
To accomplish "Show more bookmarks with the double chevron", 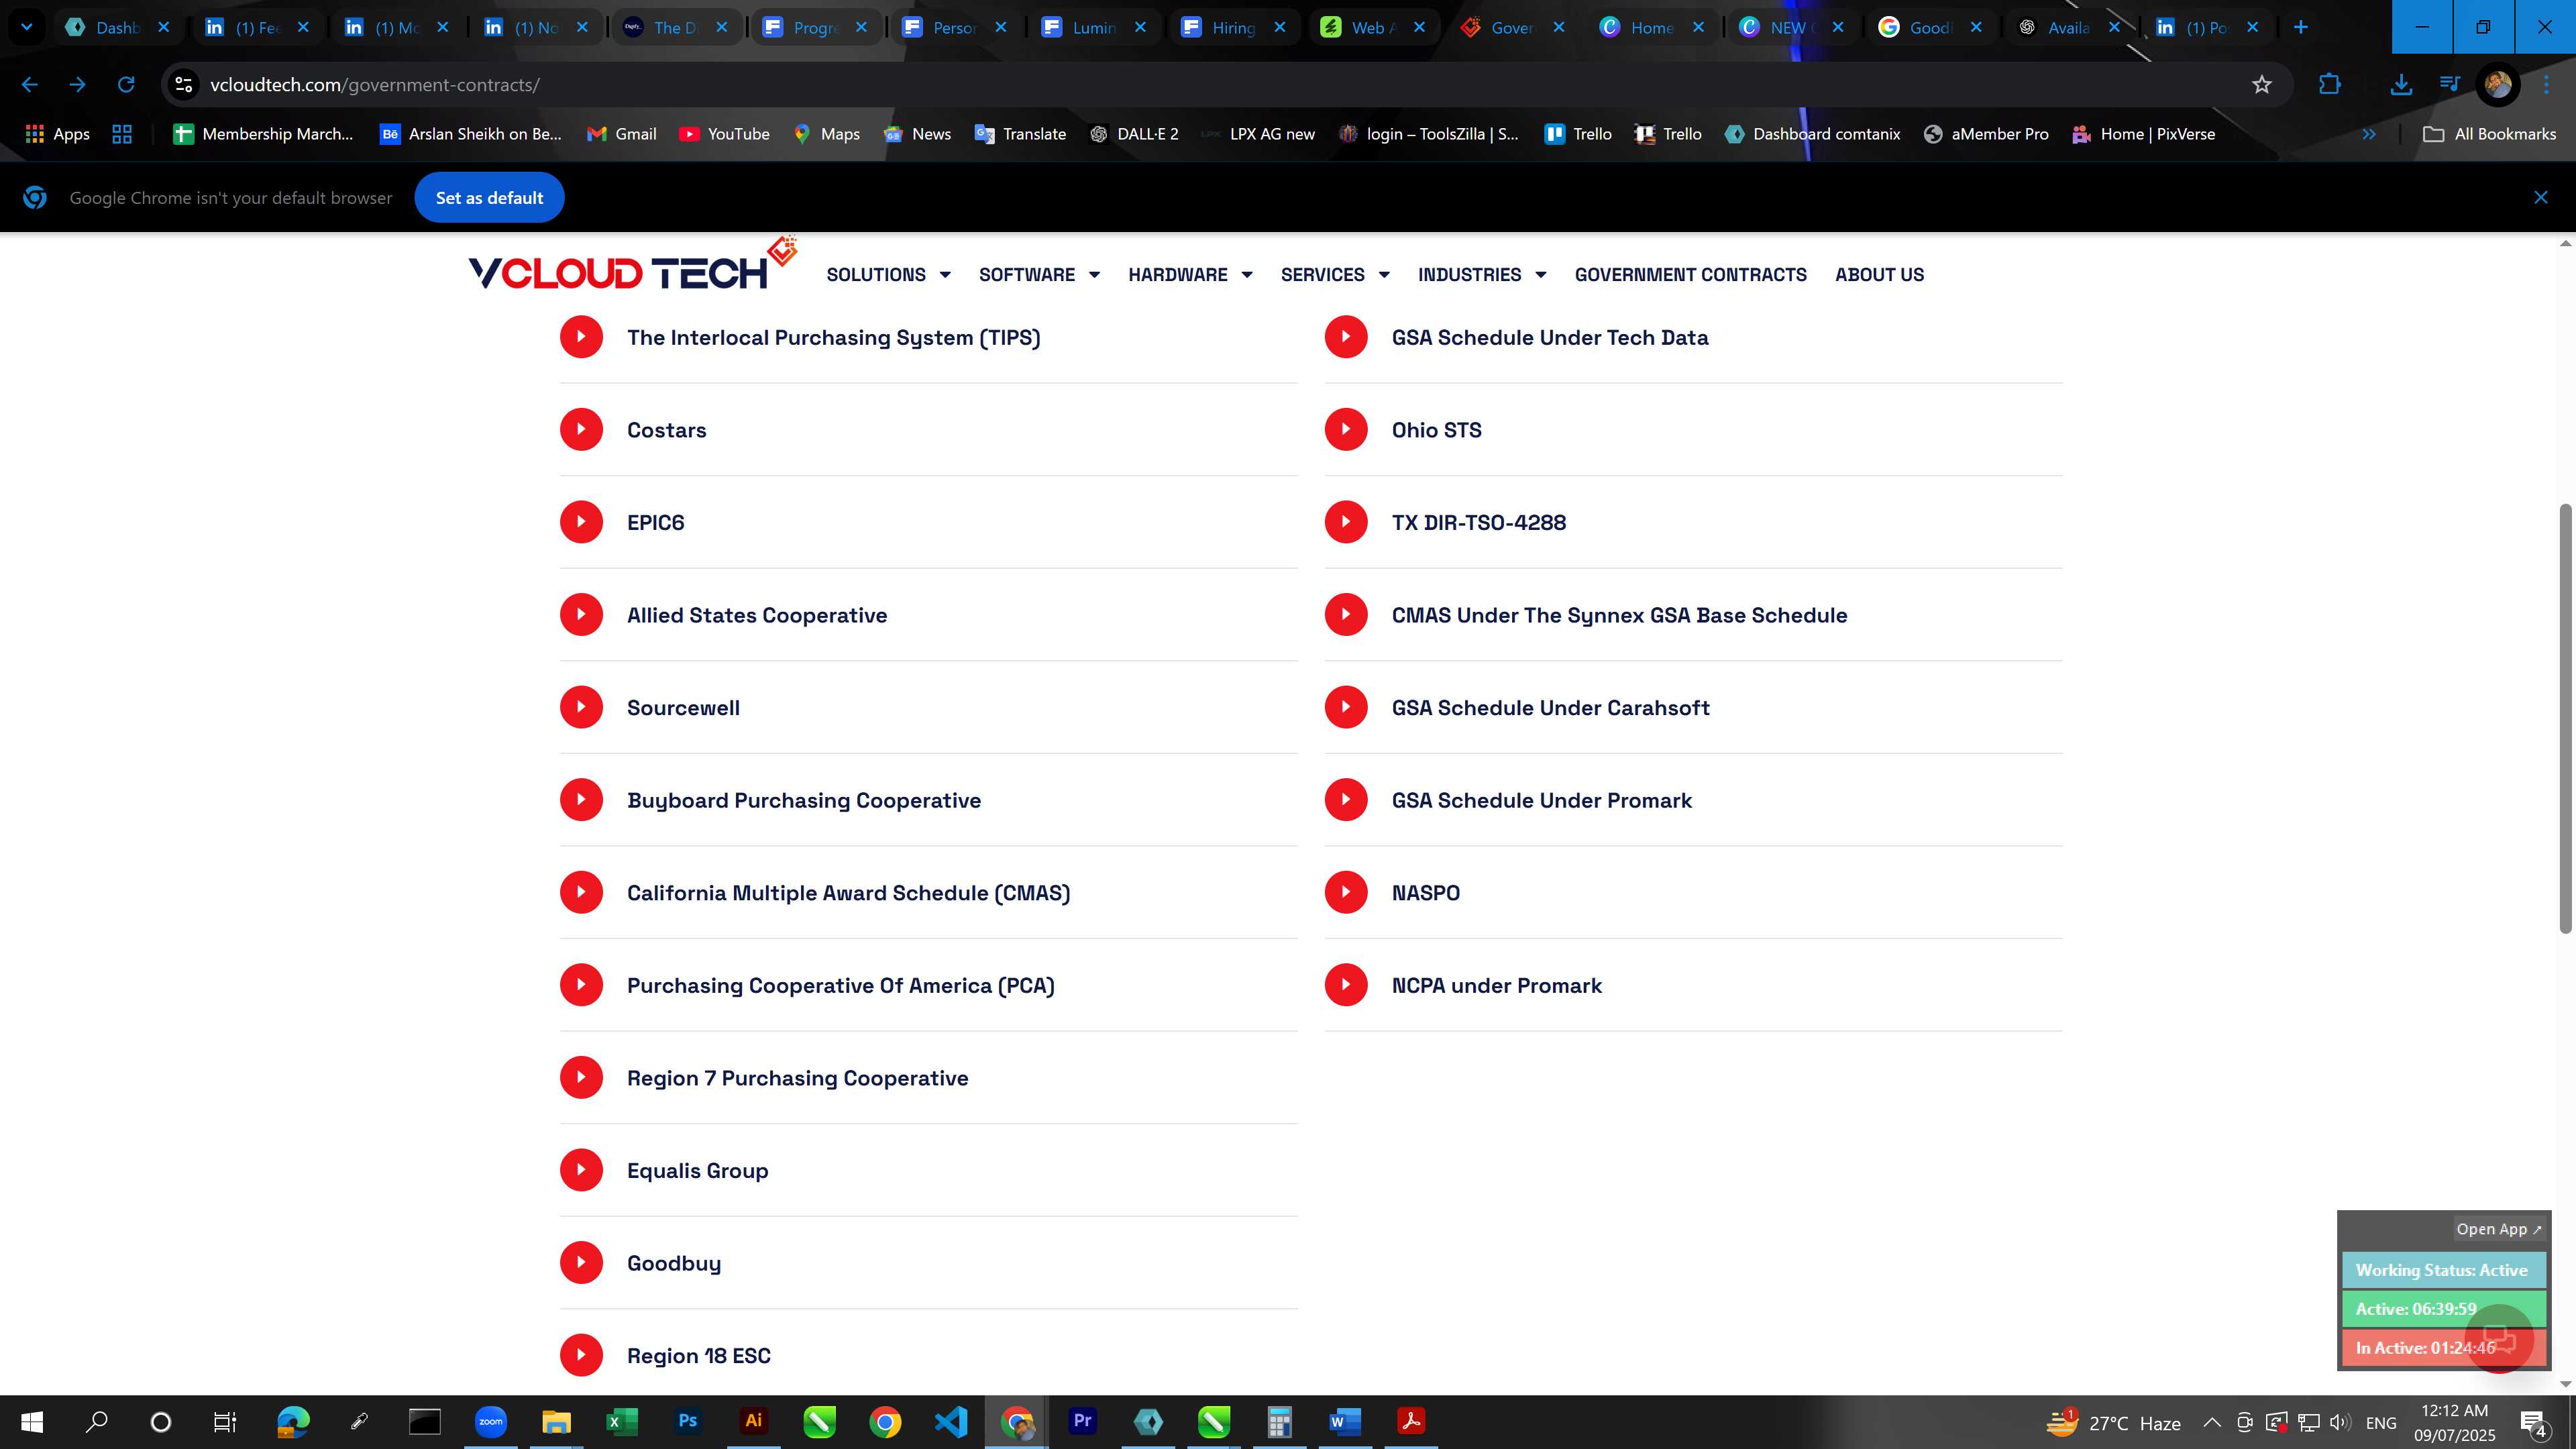I will pos(2369,134).
